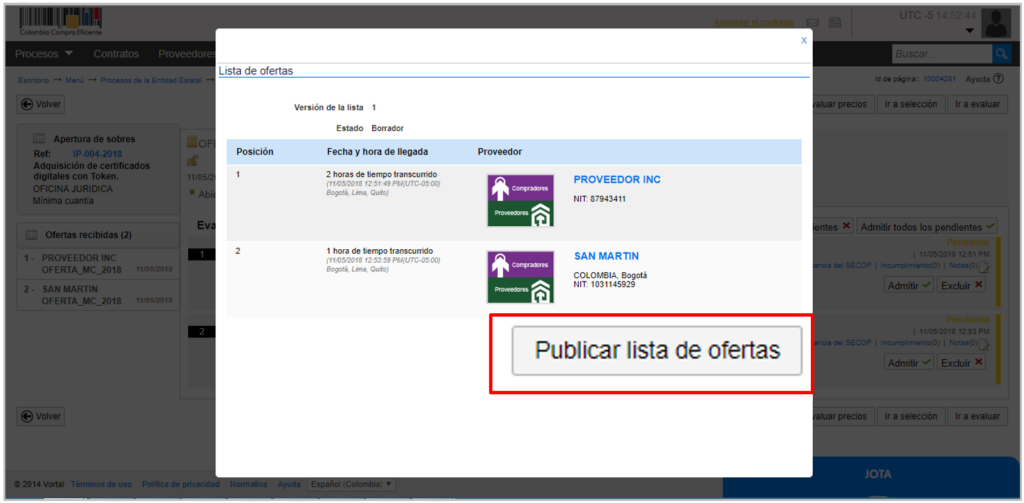This screenshot has height=503, width=1024.
Task: Close the Lista de ofertas dialog
Action: tap(803, 41)
